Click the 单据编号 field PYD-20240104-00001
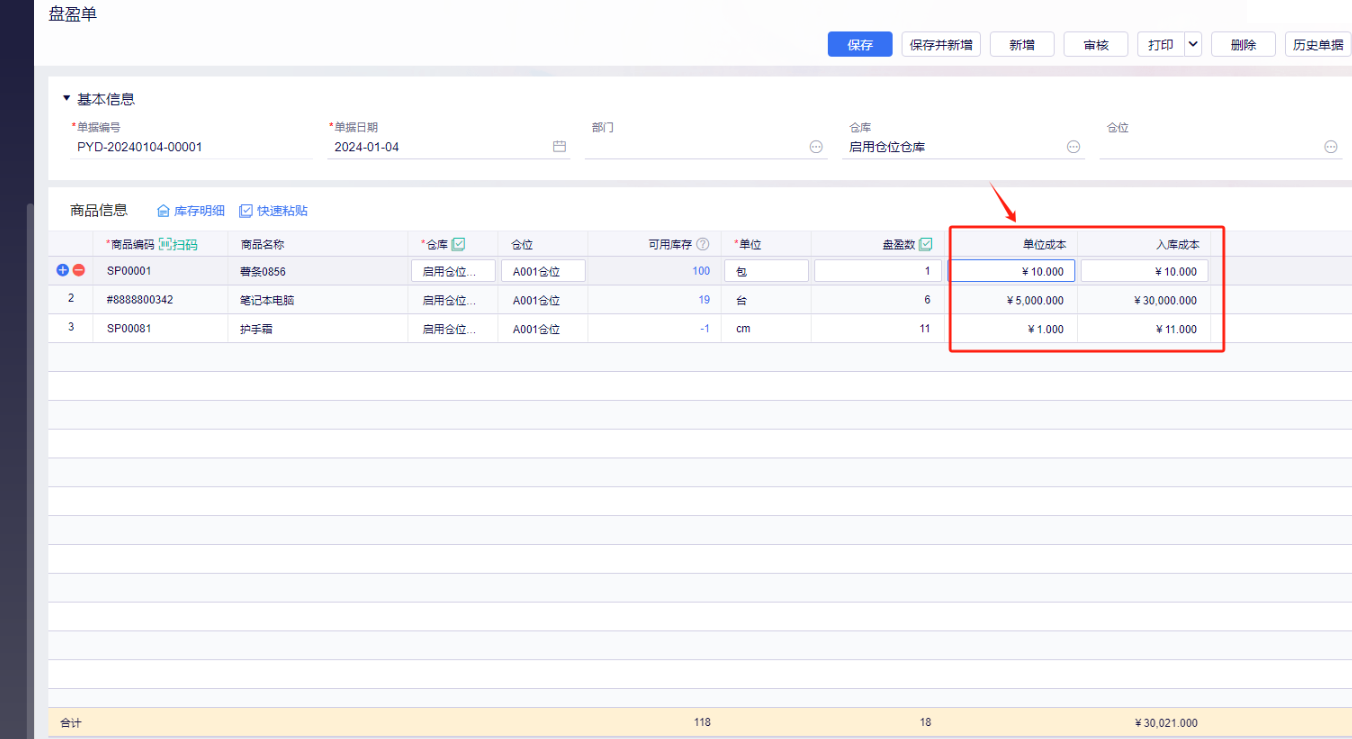The width and height of the screenshot is (1352, 739). 190,147
